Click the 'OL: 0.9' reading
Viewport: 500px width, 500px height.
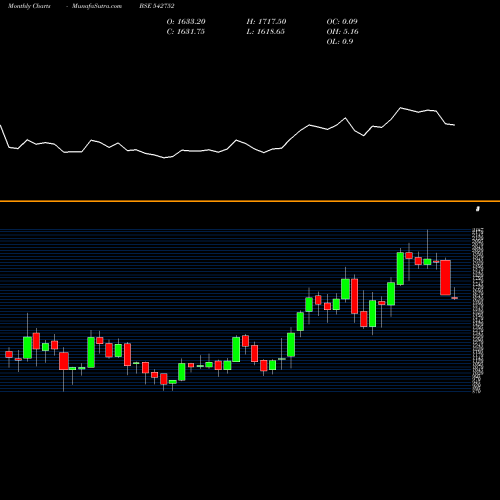point(340,42)
